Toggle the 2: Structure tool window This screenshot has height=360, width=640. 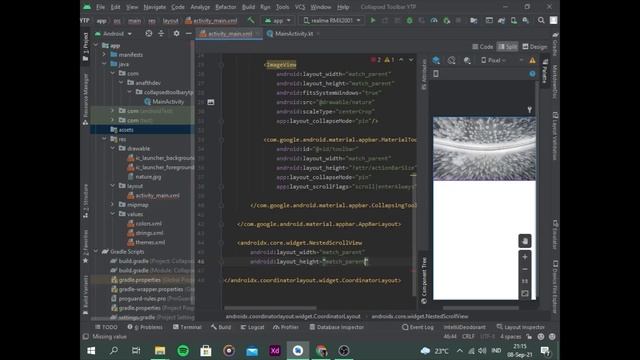[x=86, y=200]
